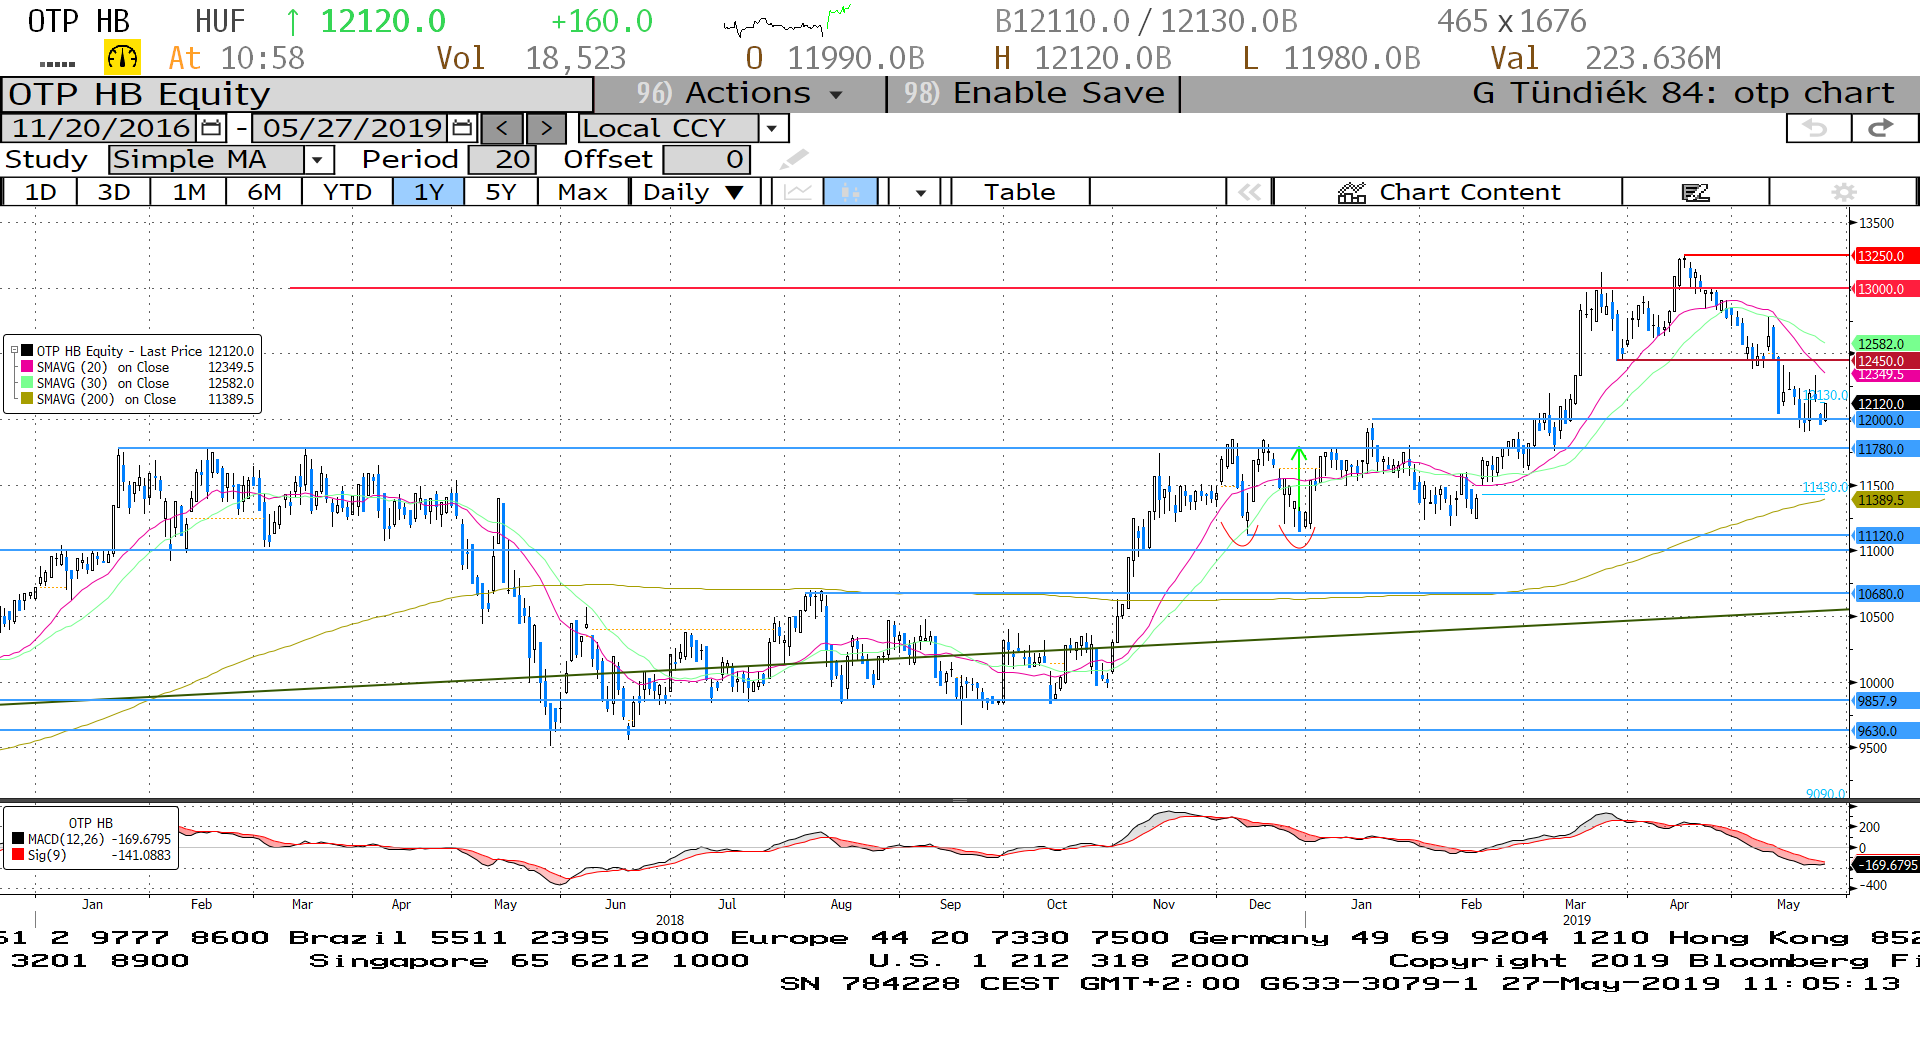
Task: Click the 11389.5 olive SMA value label
Action: pos(1886,500)
